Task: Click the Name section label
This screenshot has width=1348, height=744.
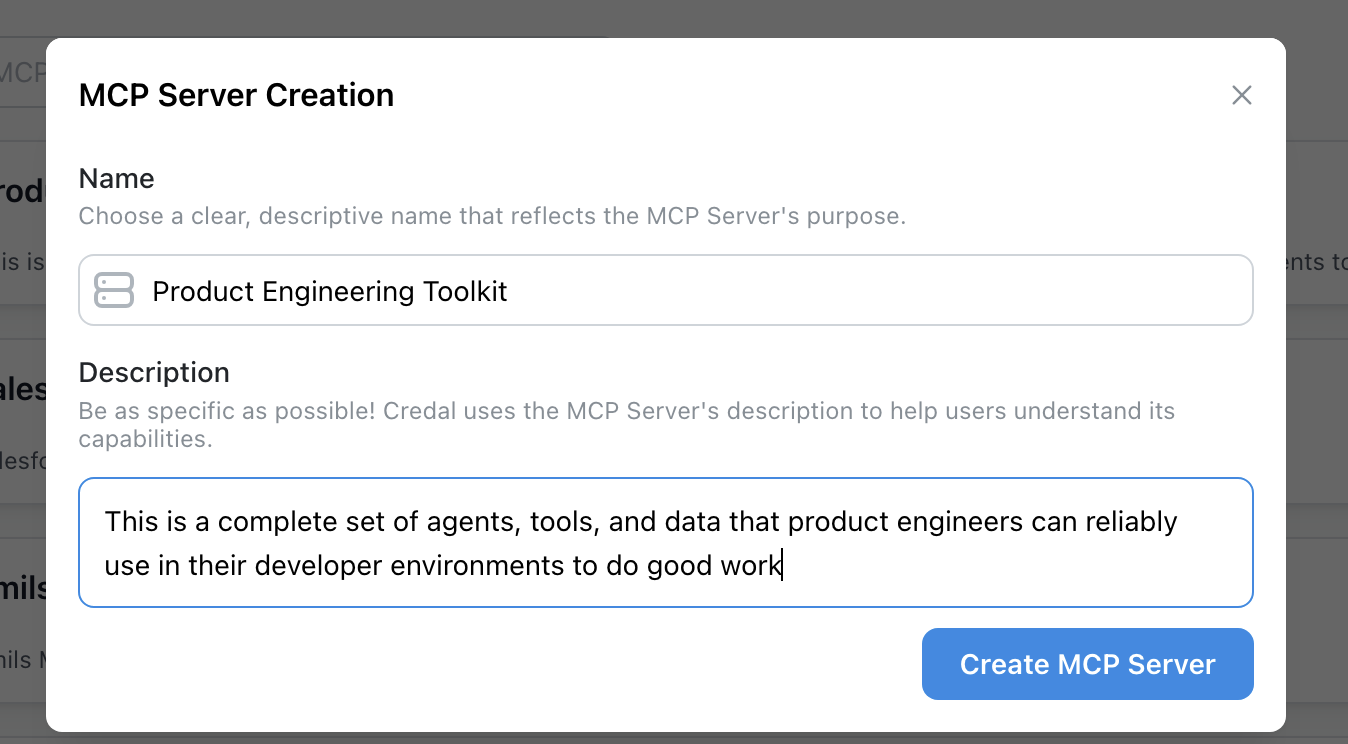Action: click(116, 178)
